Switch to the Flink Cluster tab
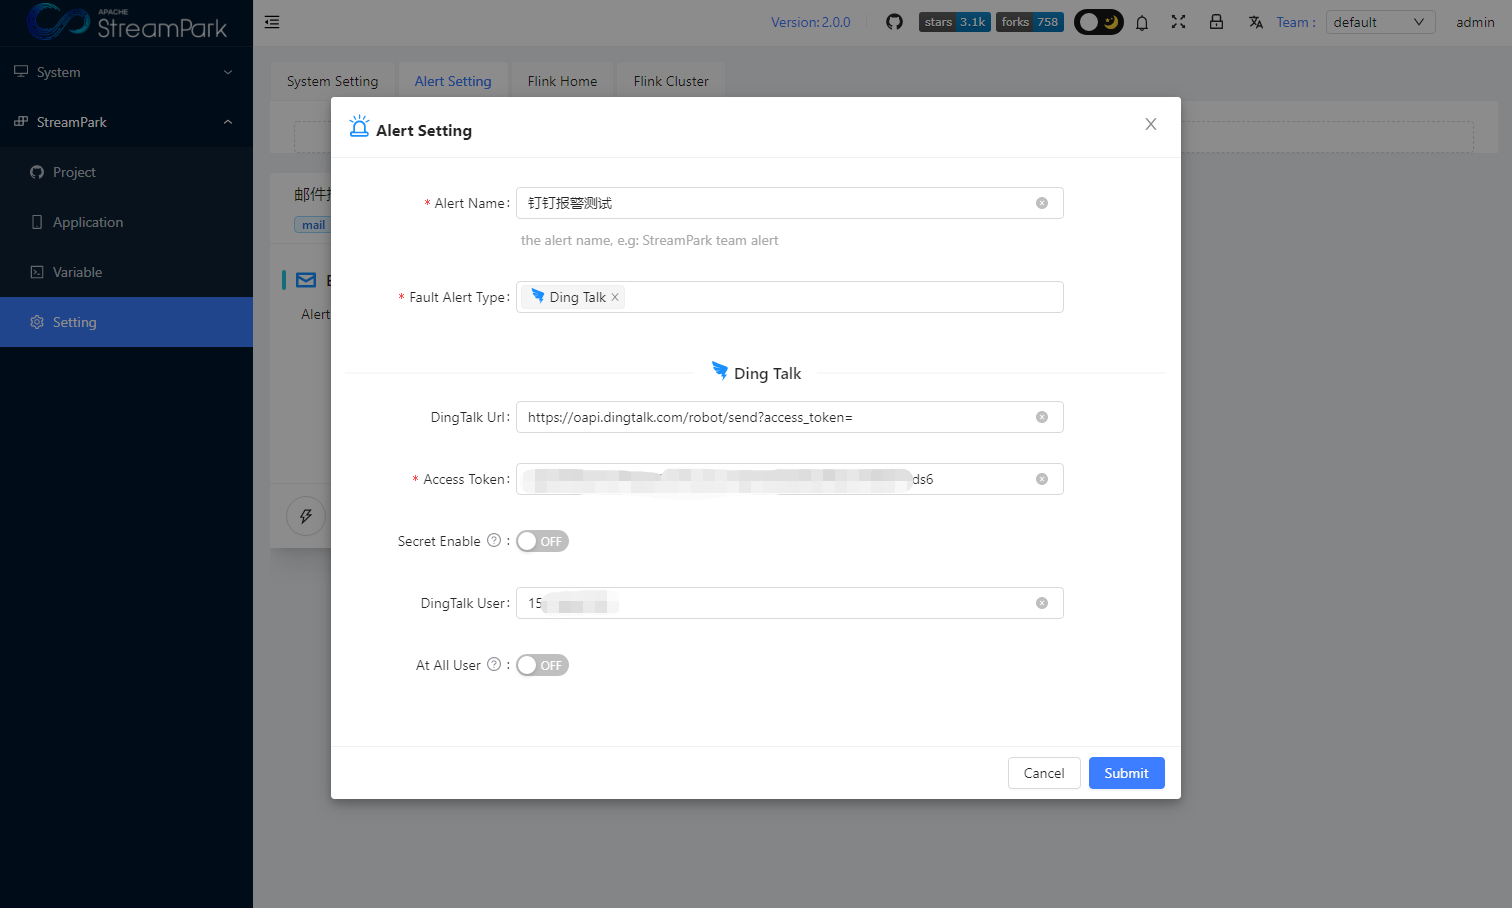 (x=671, y=81)
